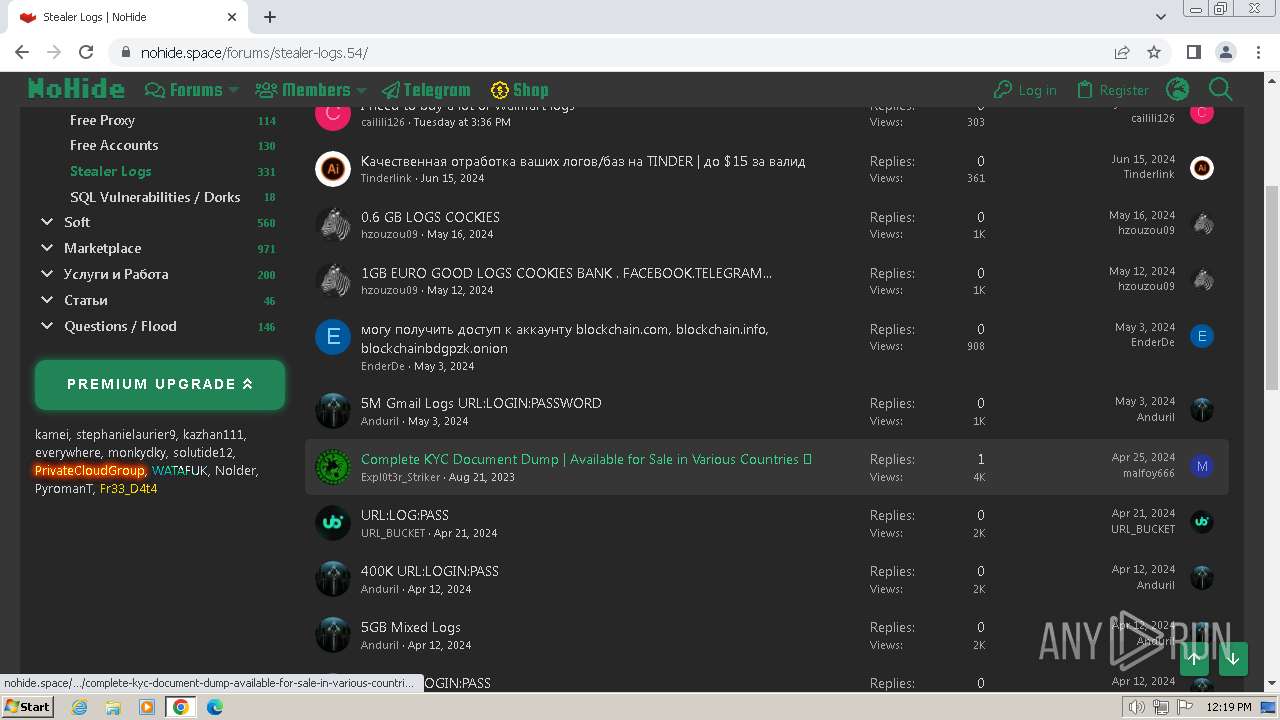The image size is (1280, 720).
Task: Click the share page icon in address bar
Action: [1122, 52]
